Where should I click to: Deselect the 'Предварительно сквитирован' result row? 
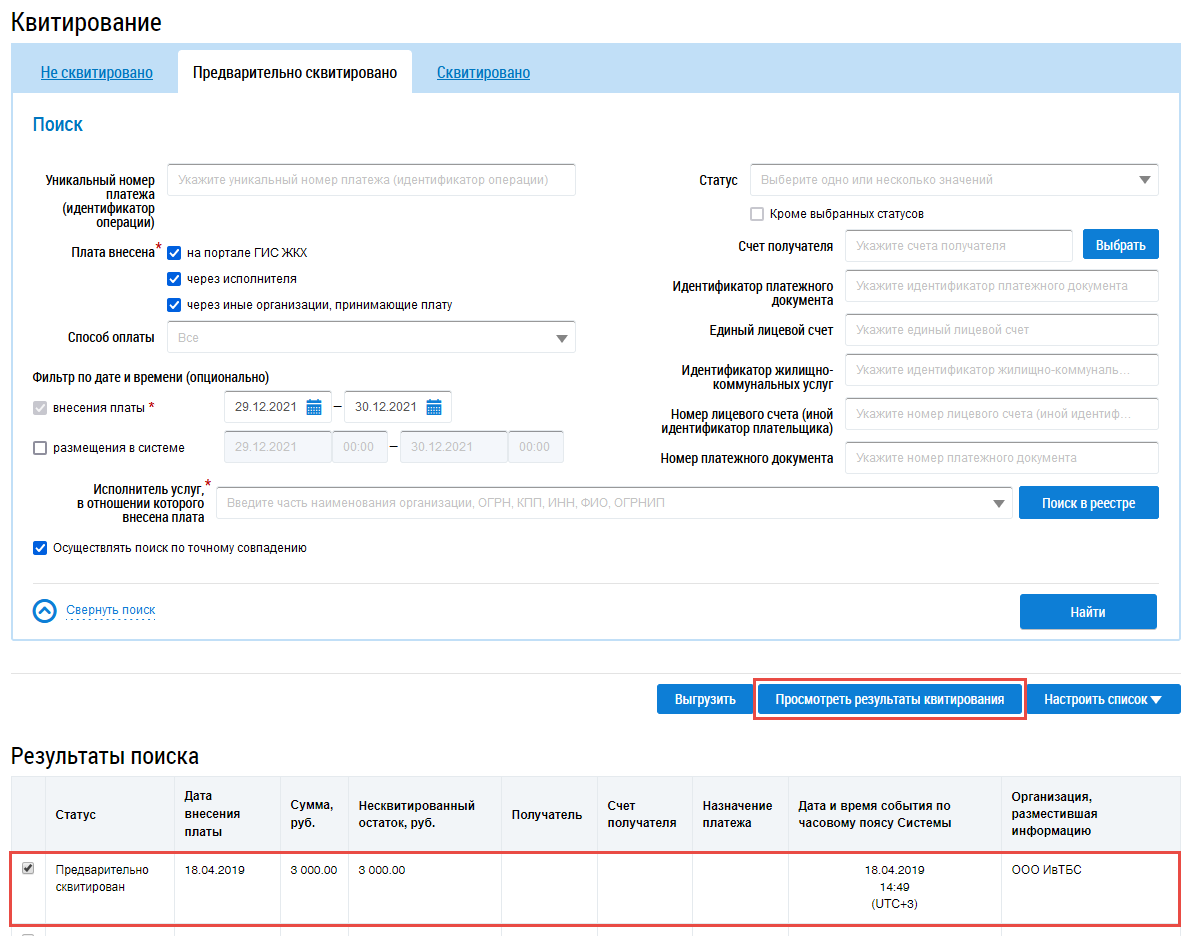[x=27, y=869]
